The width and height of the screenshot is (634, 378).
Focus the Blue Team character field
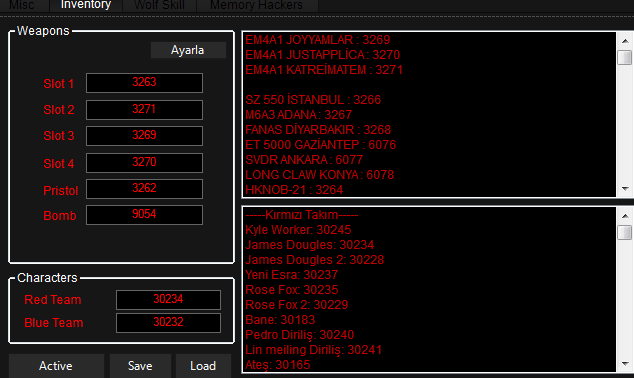pos(168,323)
